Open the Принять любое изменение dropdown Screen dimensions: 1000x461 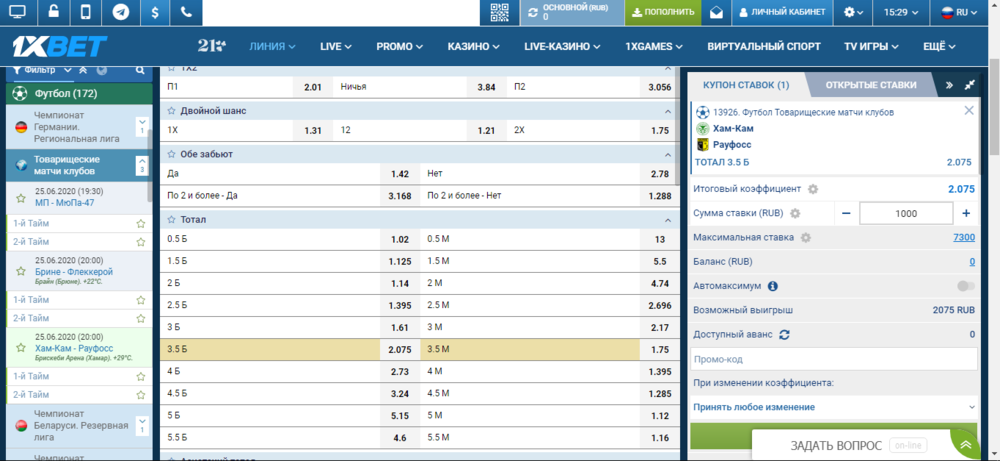(834, 407)
